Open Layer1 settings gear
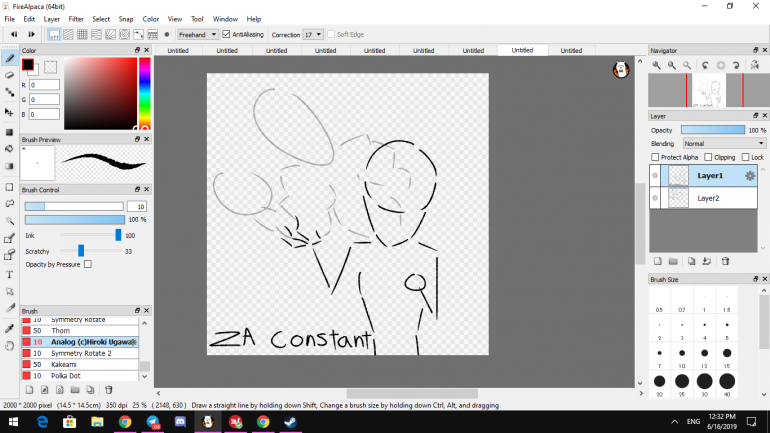Viewport: 770px width, 433px height. tap(750, 176)
